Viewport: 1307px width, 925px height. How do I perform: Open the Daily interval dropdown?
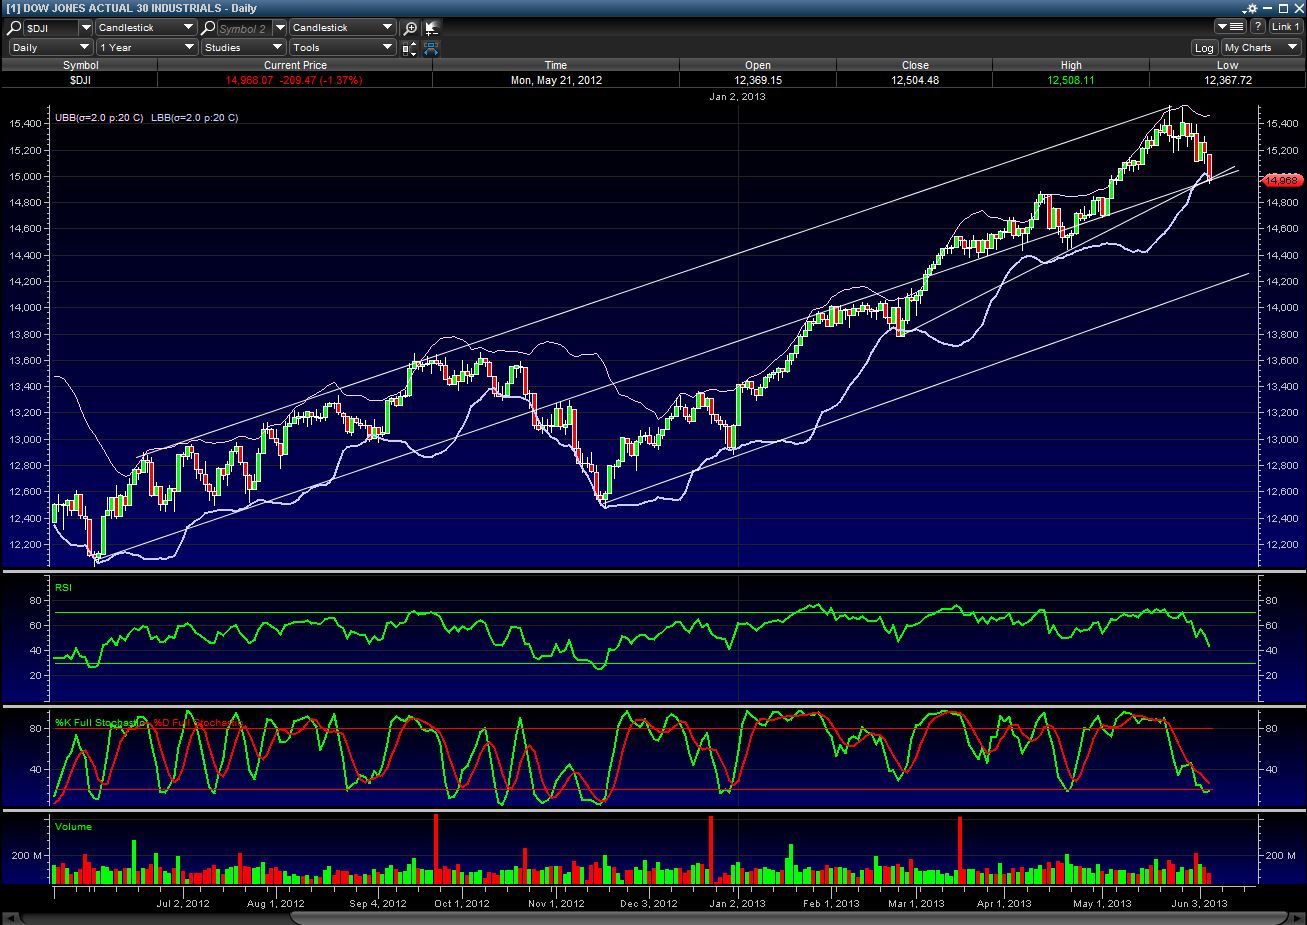pyautogui.click(x=51, y=47)
